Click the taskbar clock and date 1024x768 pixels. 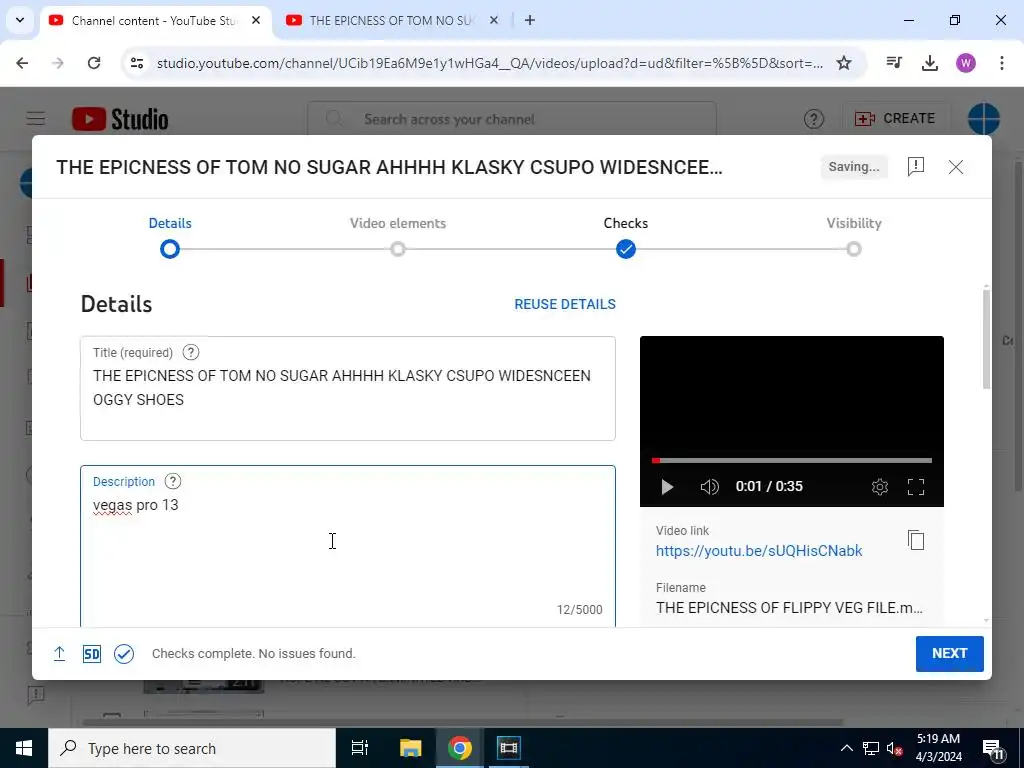[x=938, y=748]
